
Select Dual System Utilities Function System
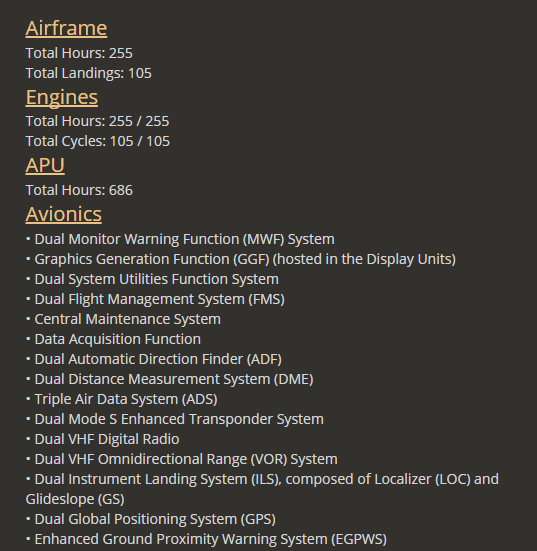(152, 279)
